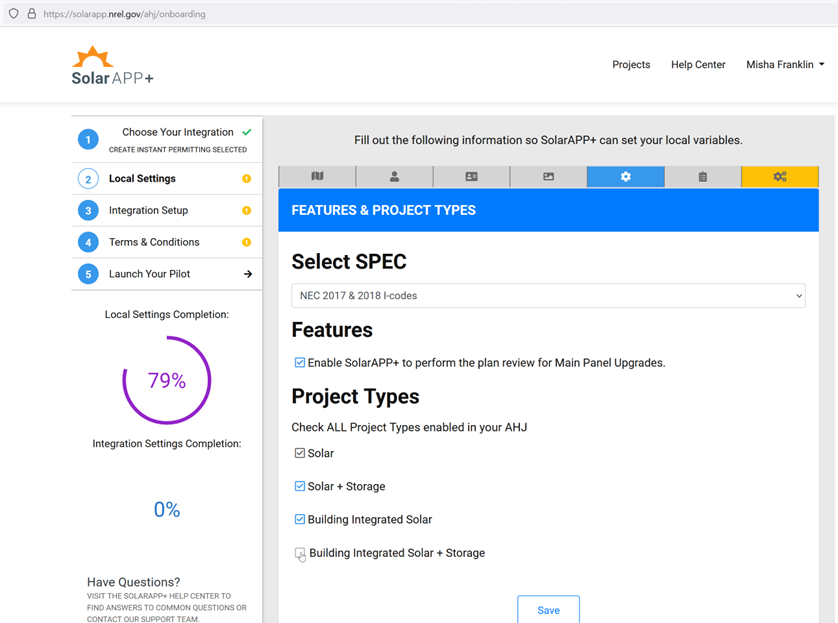This screenshot has width=838, height=623.
Task: Open the clipboard icon tab
Action: 702,177
